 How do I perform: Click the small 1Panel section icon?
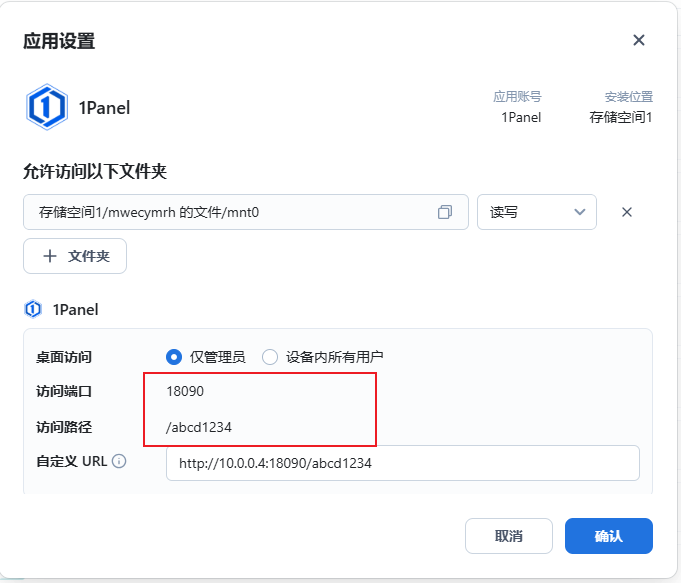coord(33,309)
